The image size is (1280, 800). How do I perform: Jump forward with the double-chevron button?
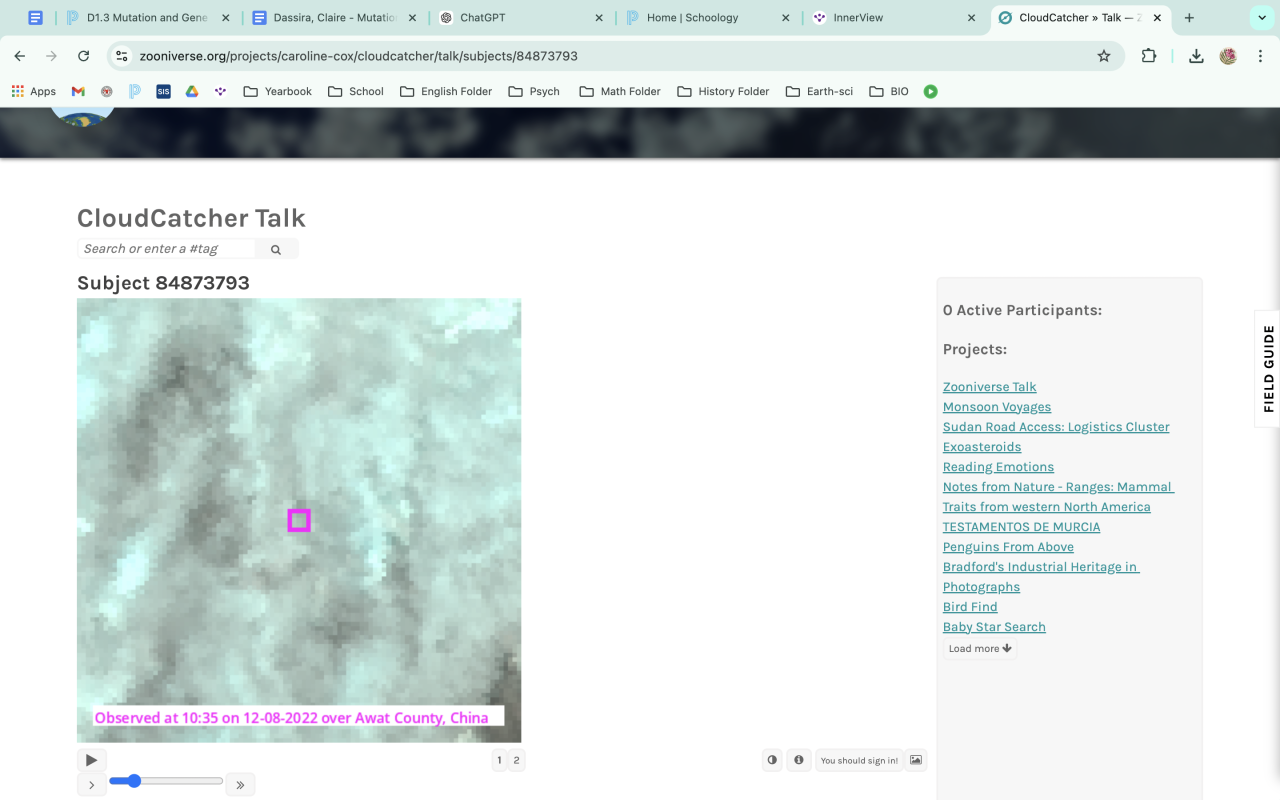240,785
